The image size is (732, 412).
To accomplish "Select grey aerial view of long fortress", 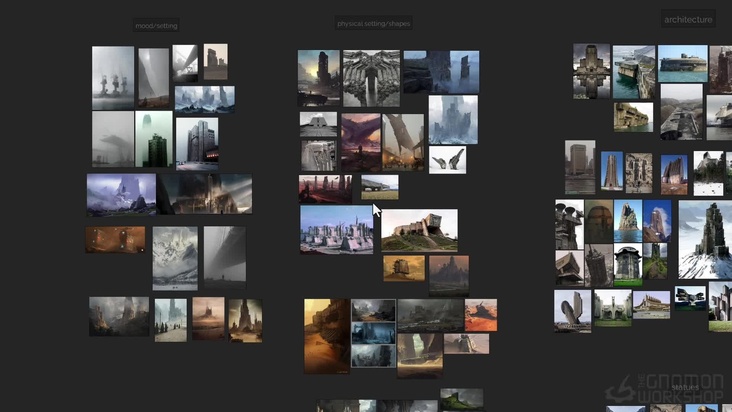I will 682,112.
